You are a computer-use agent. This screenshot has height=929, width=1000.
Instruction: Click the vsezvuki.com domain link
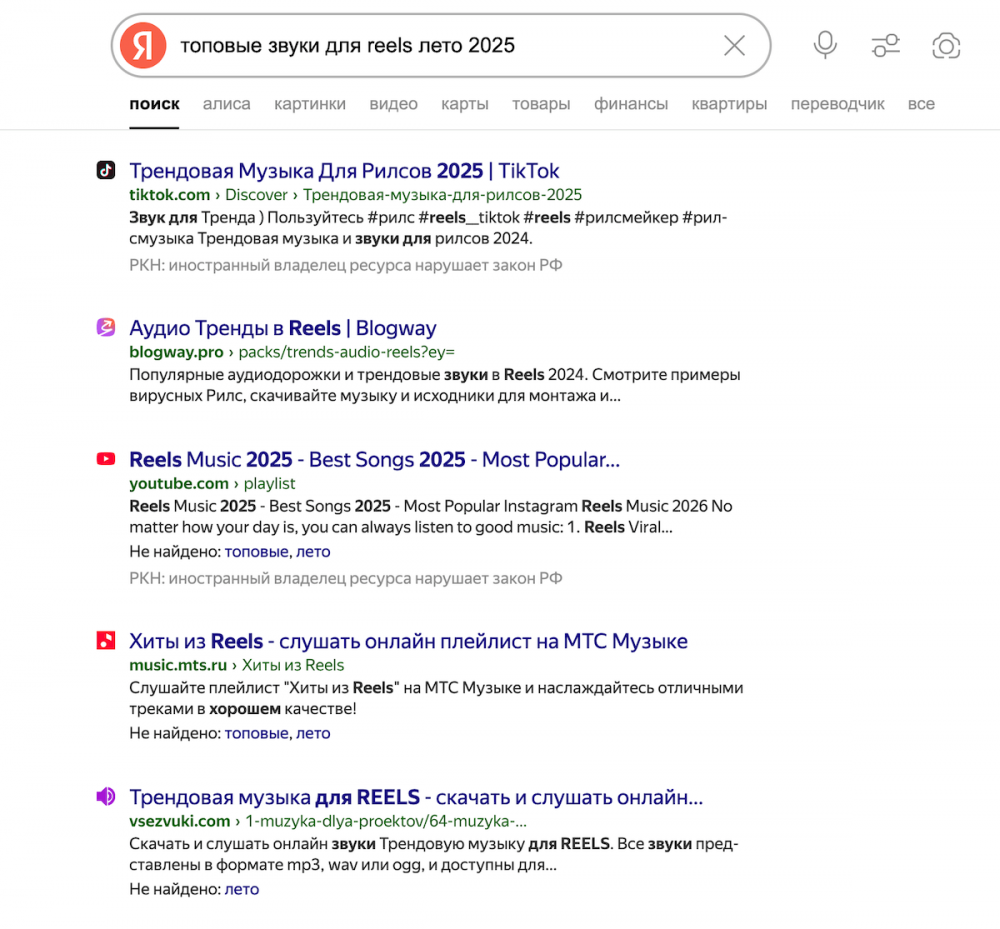click(x=180, y=821)
